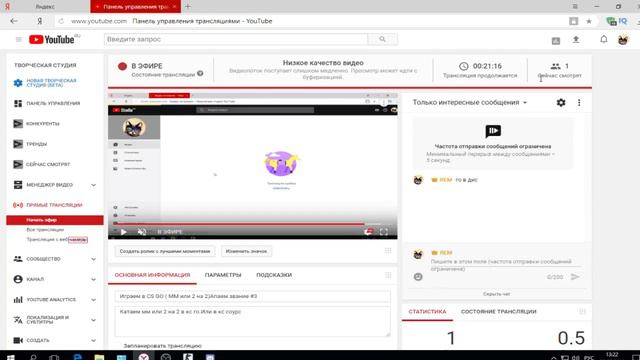Click the drag handle beside Изменить значок
The image size is (640, 360).
(388, 251)
